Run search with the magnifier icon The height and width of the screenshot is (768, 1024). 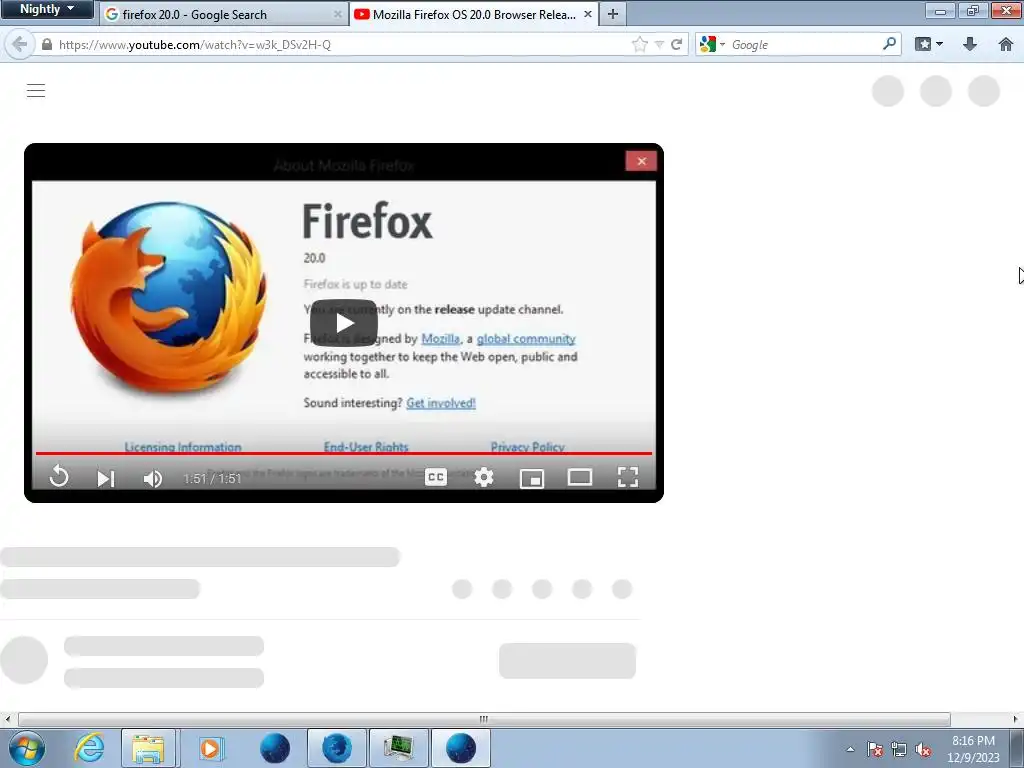coord(889,44)
